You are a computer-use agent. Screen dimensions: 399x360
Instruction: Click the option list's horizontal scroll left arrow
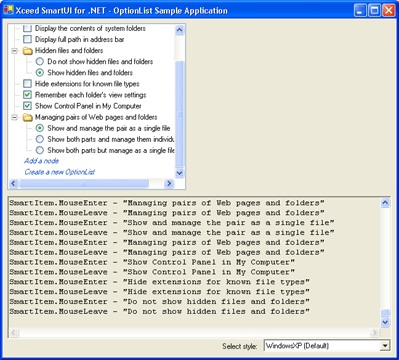pos(14,183)
